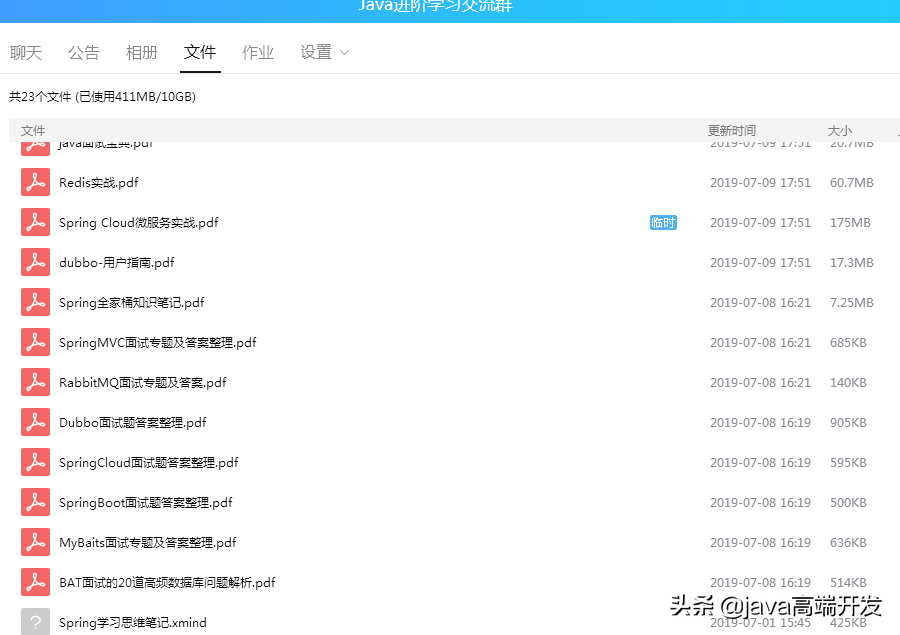Viewport: 900px width, 635px height.
Task: Expand the 设置 dropdown menu
Action: pos(324,52)
